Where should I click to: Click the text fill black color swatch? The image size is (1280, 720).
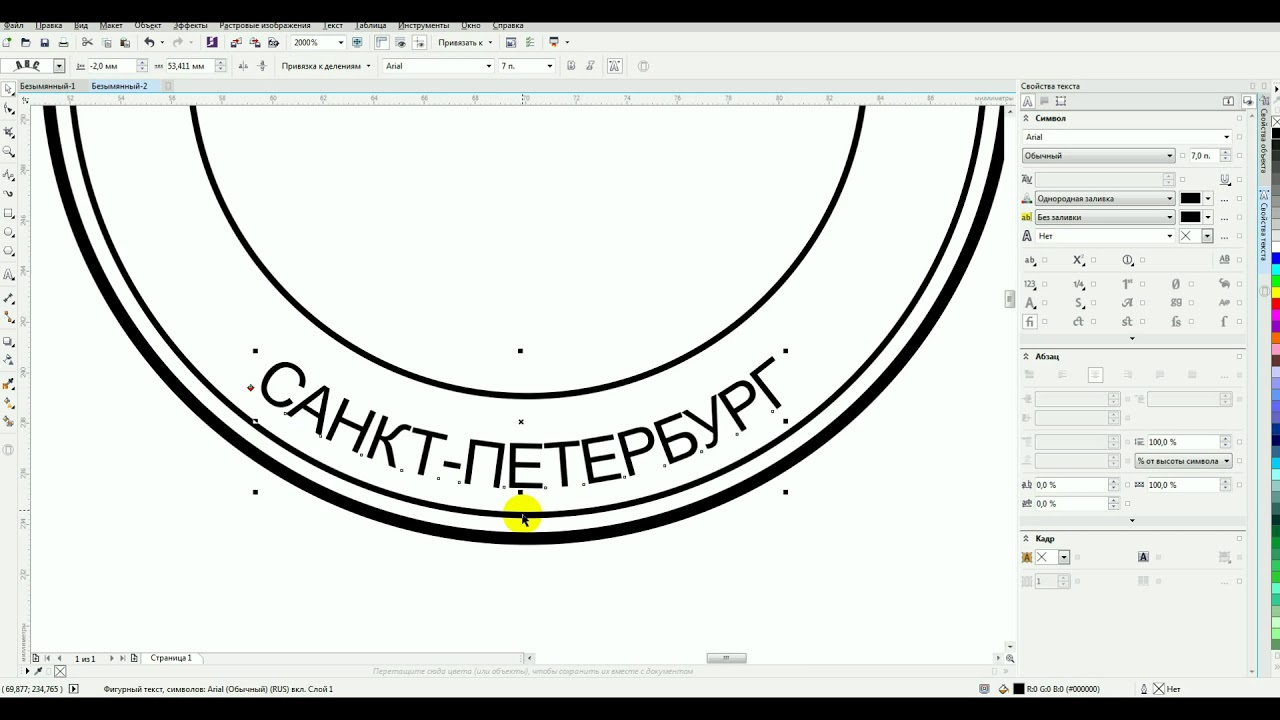pyautogui.click(x=1190, y=199)
